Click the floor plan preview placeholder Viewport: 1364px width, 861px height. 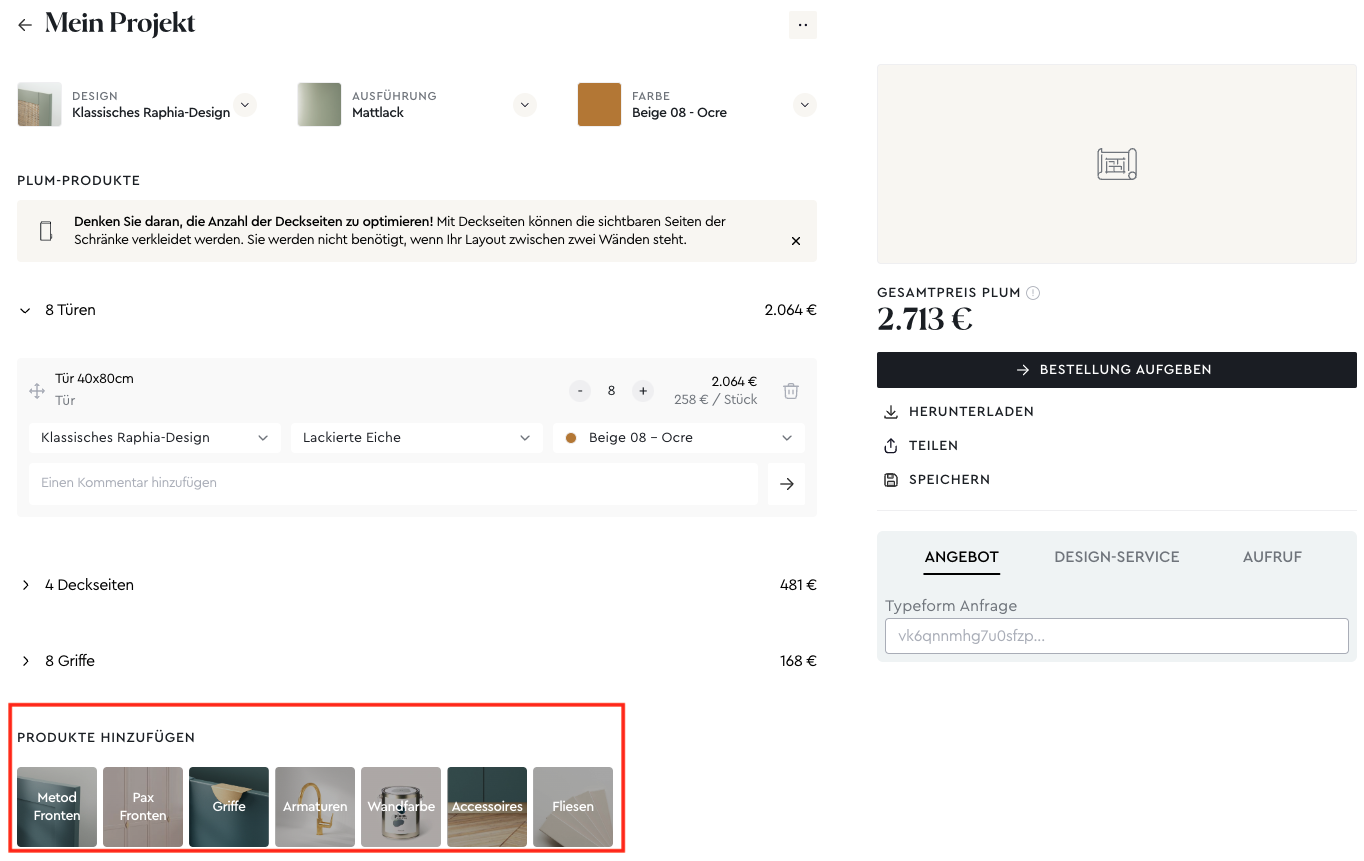(x=1116, y=164)
